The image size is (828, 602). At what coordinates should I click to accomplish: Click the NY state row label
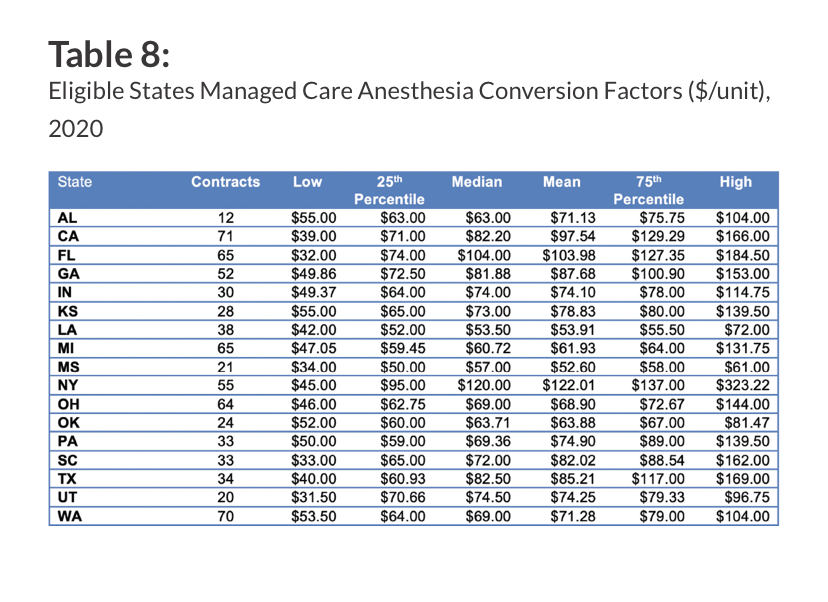(x=68, y=384)
